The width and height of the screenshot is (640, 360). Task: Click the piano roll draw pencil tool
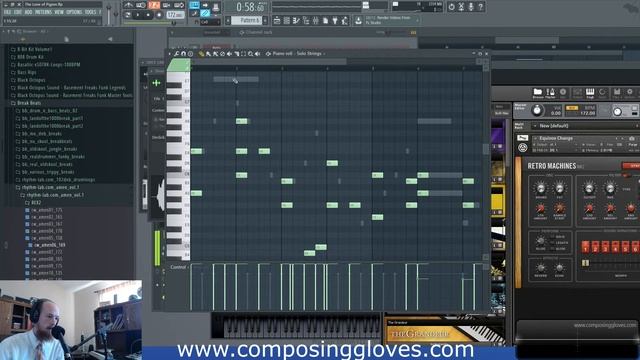click(201, 53)
